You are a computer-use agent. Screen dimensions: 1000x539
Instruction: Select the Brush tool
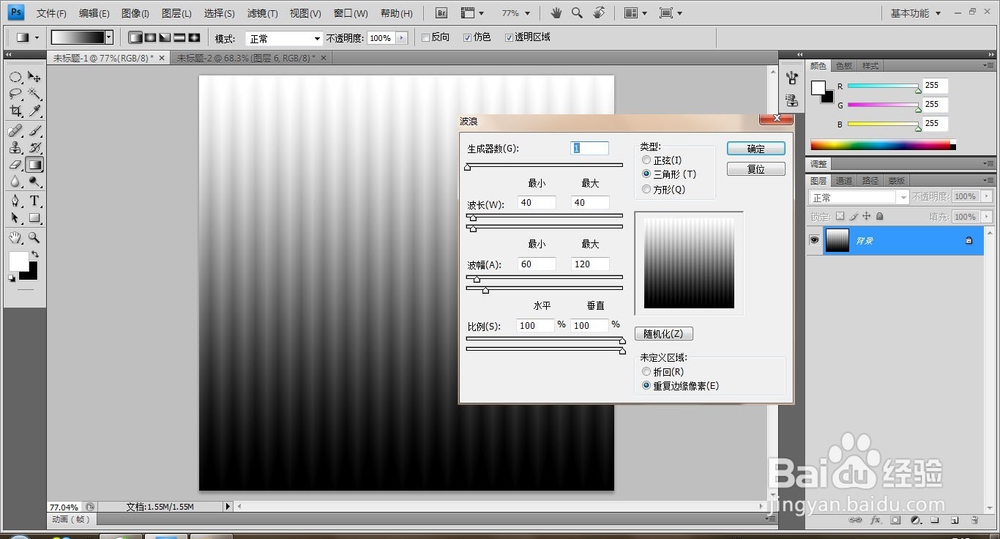(34, 131)
